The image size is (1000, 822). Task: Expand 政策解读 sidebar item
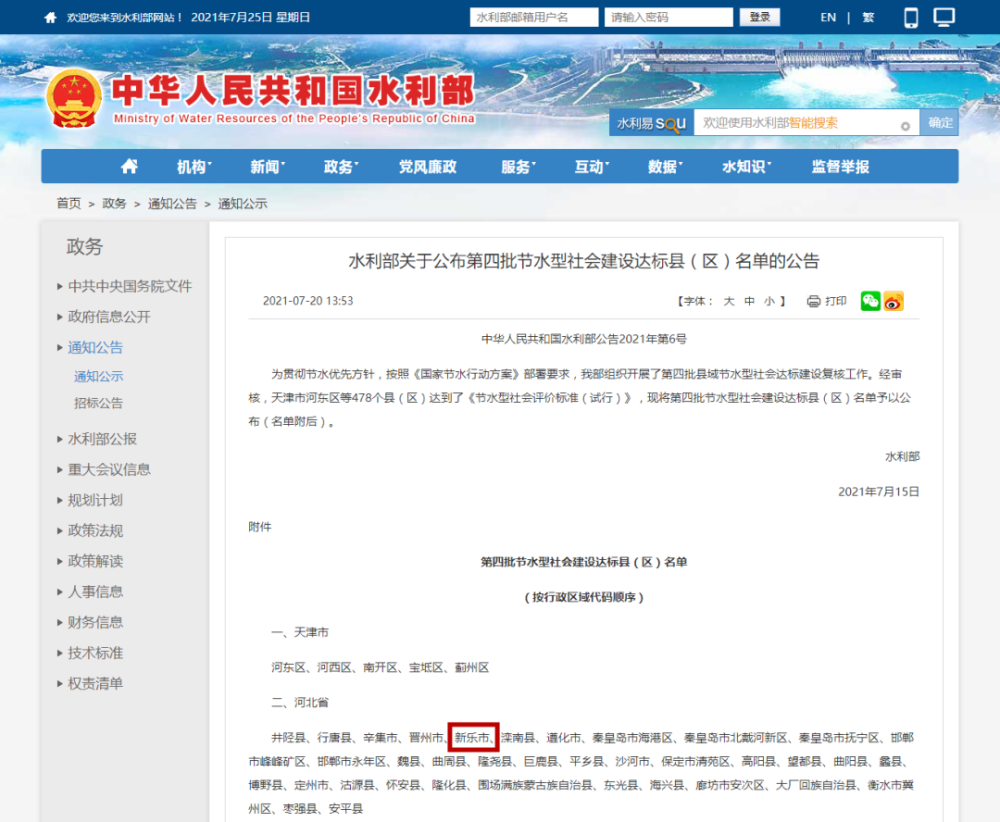[x=95, y=561]
